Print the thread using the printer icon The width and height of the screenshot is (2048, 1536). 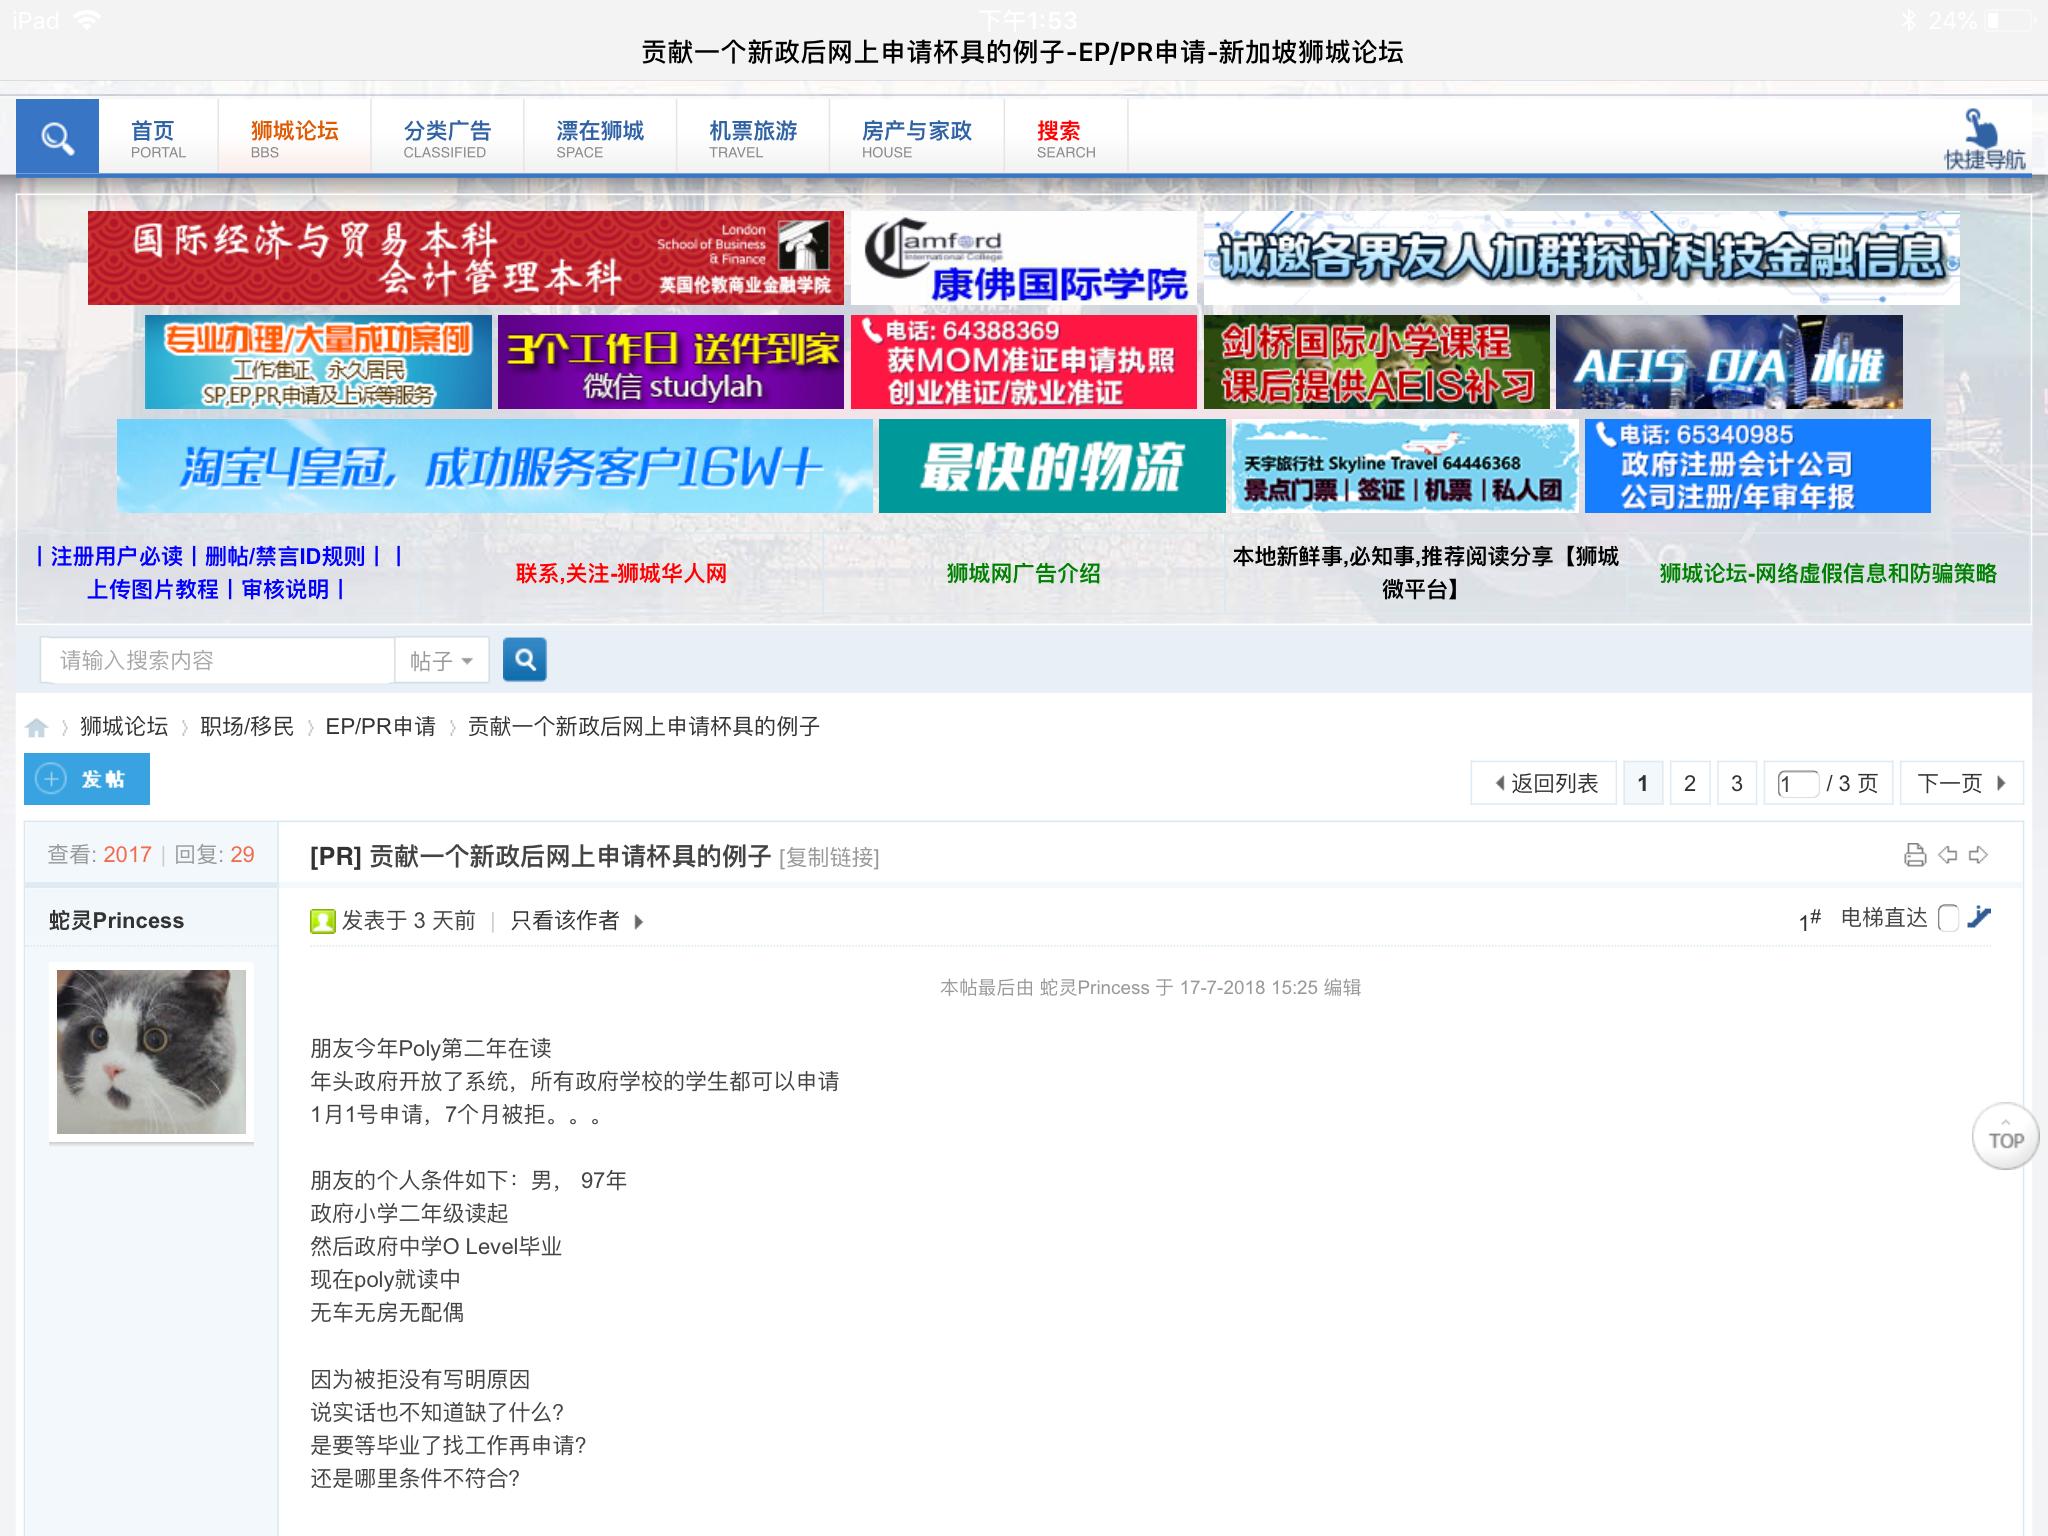click(x=1914, y=855)
